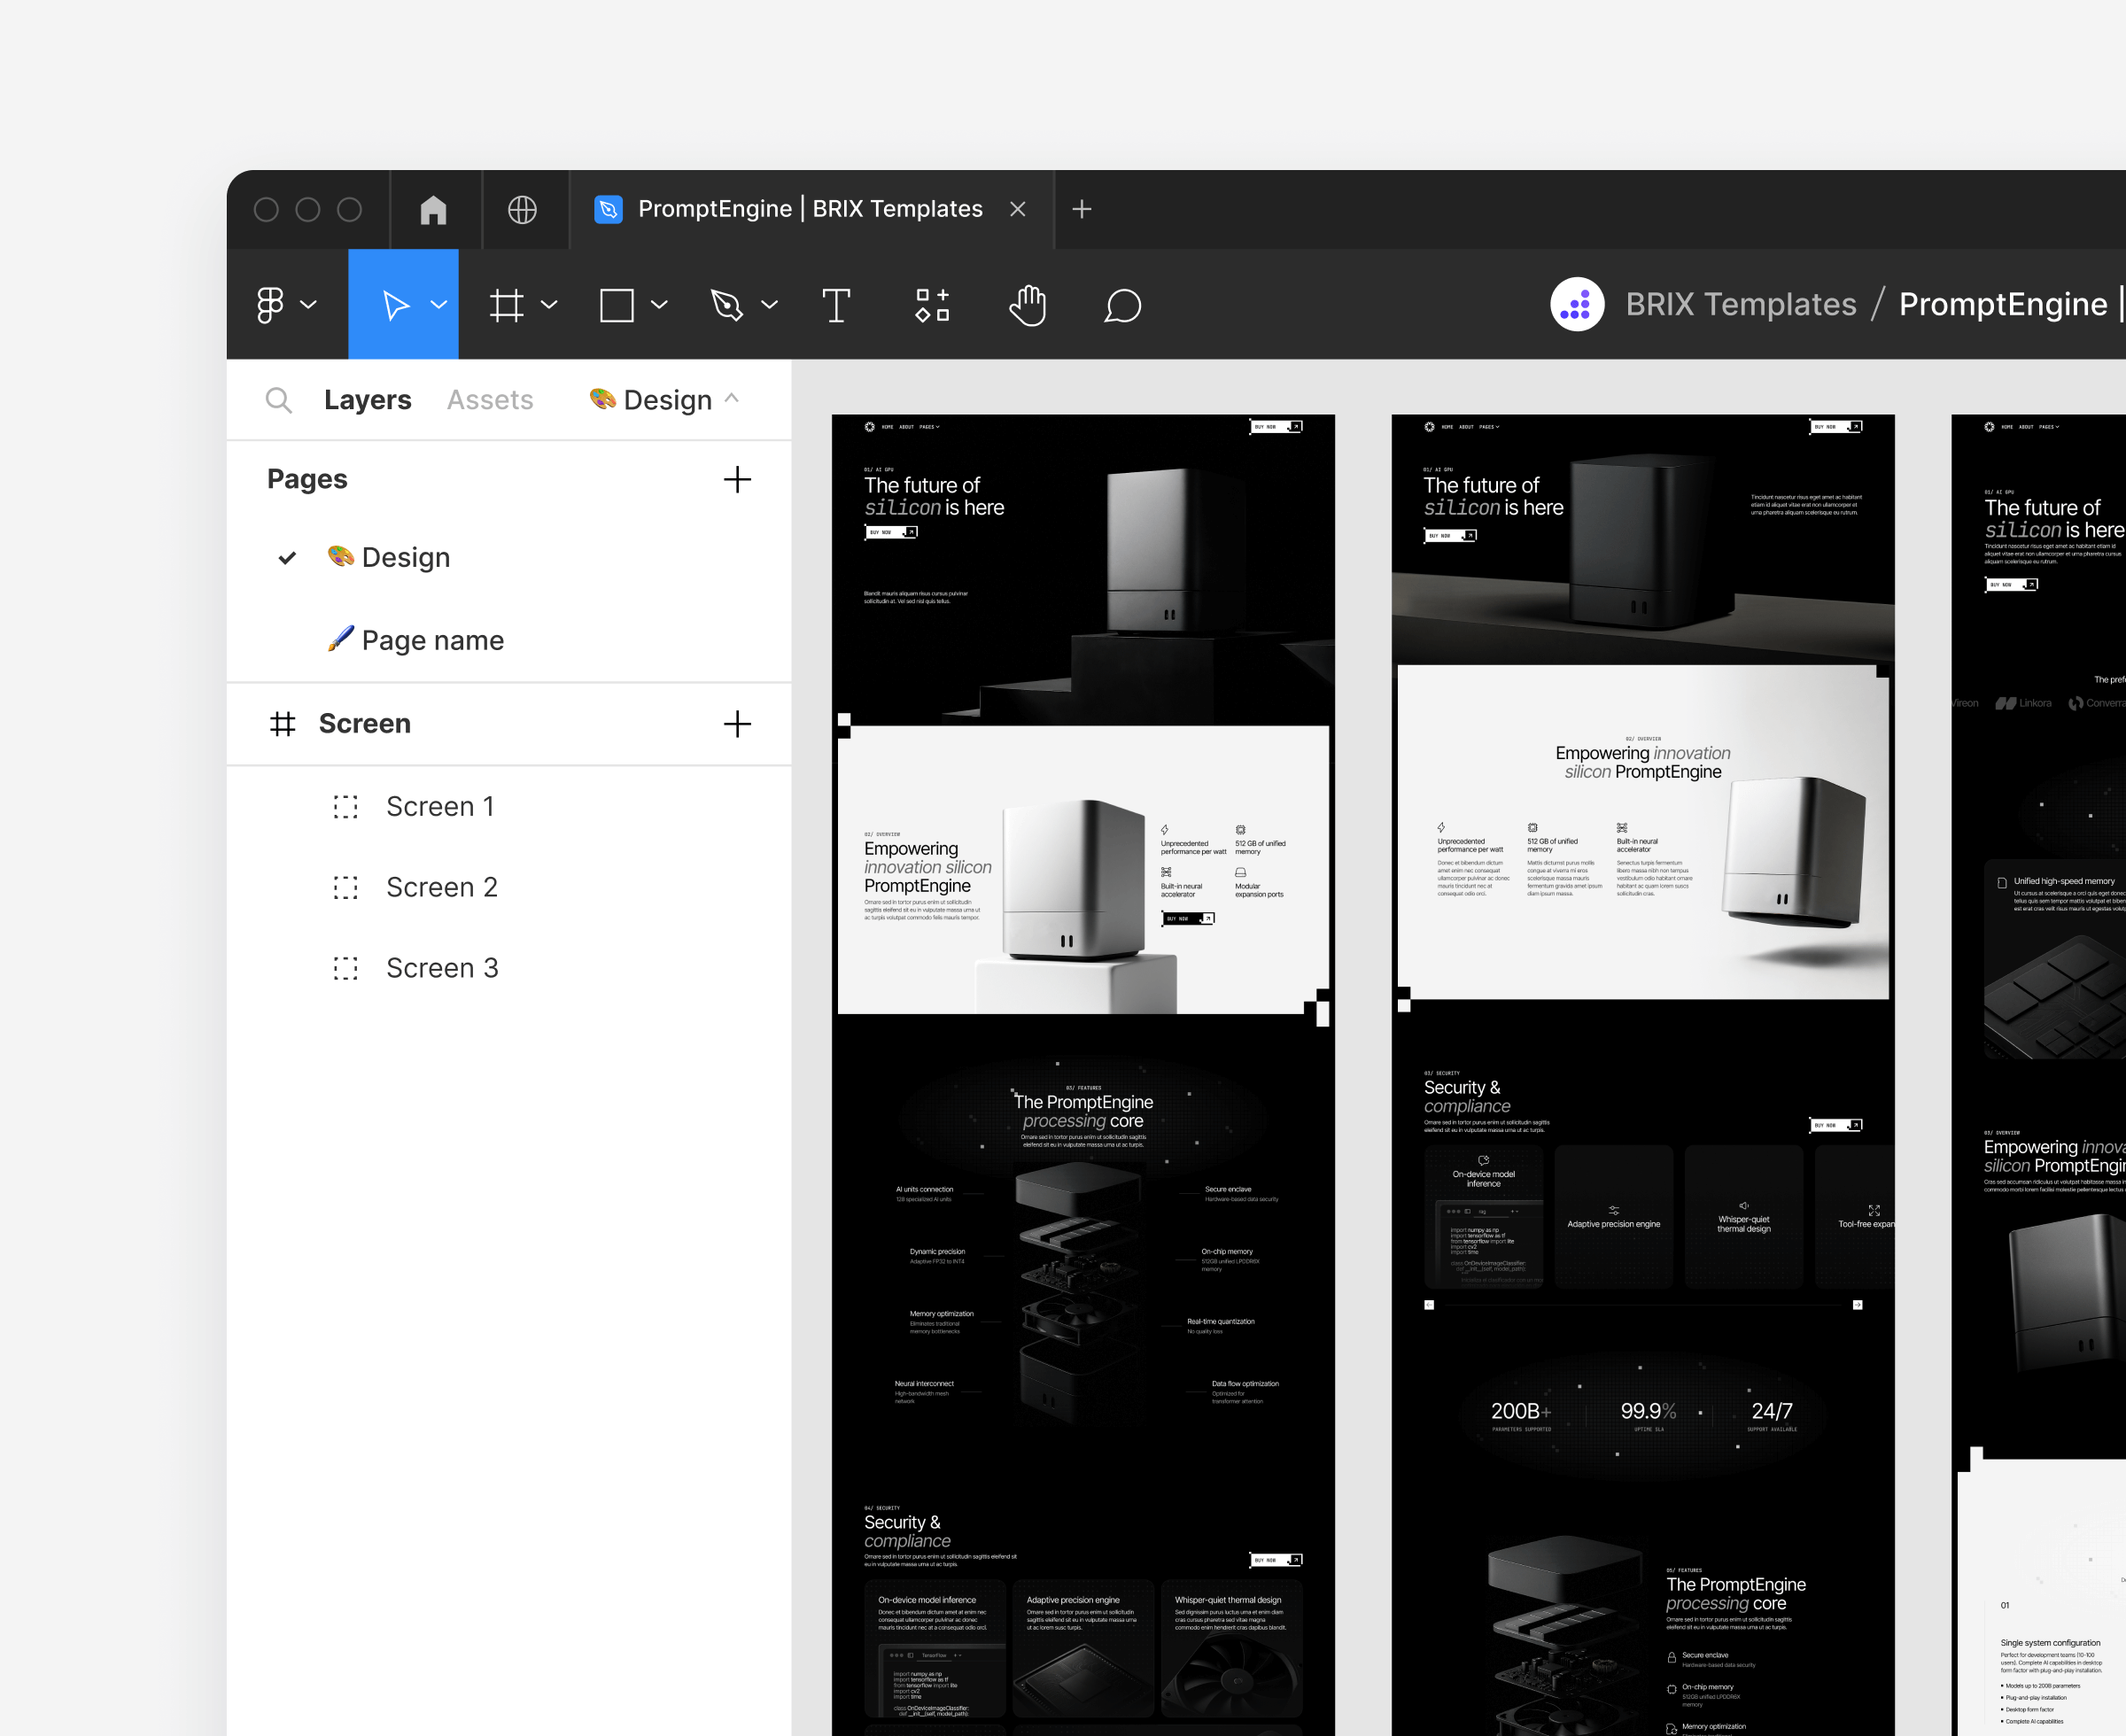Collapse the Design page selector
The width and height of the screenshot is (2126, 1736).
pos(733,398)
